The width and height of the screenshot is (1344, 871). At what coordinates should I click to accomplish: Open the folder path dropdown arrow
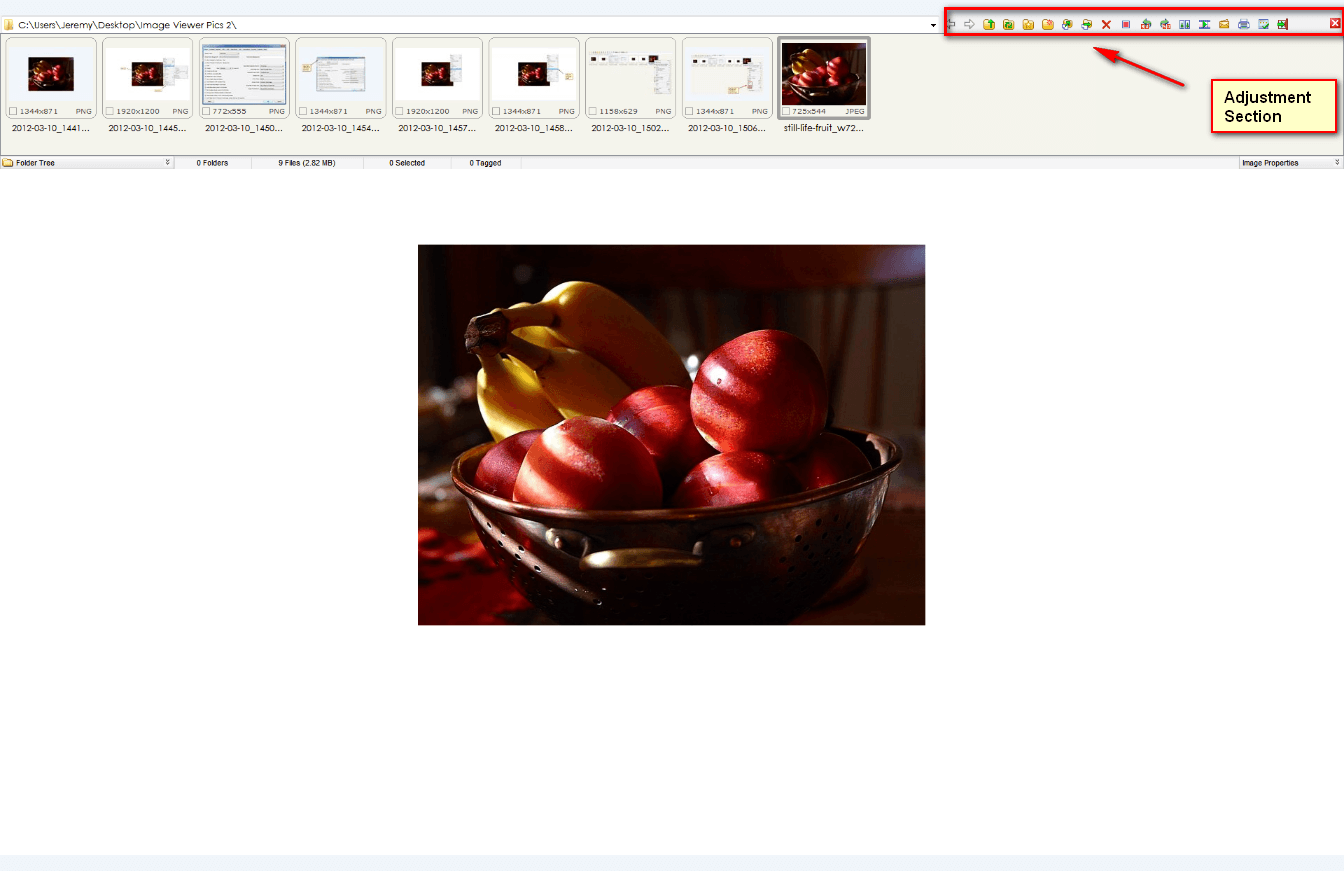click(933, 25)
